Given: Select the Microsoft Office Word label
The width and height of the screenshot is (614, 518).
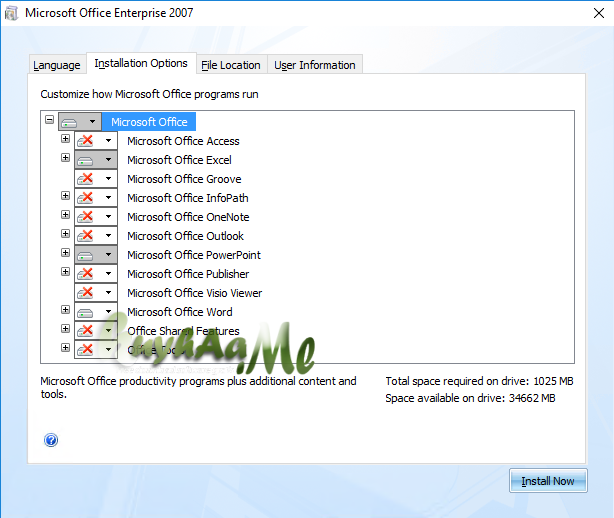Looking at the screenshot, I should [x=180, y=312].
